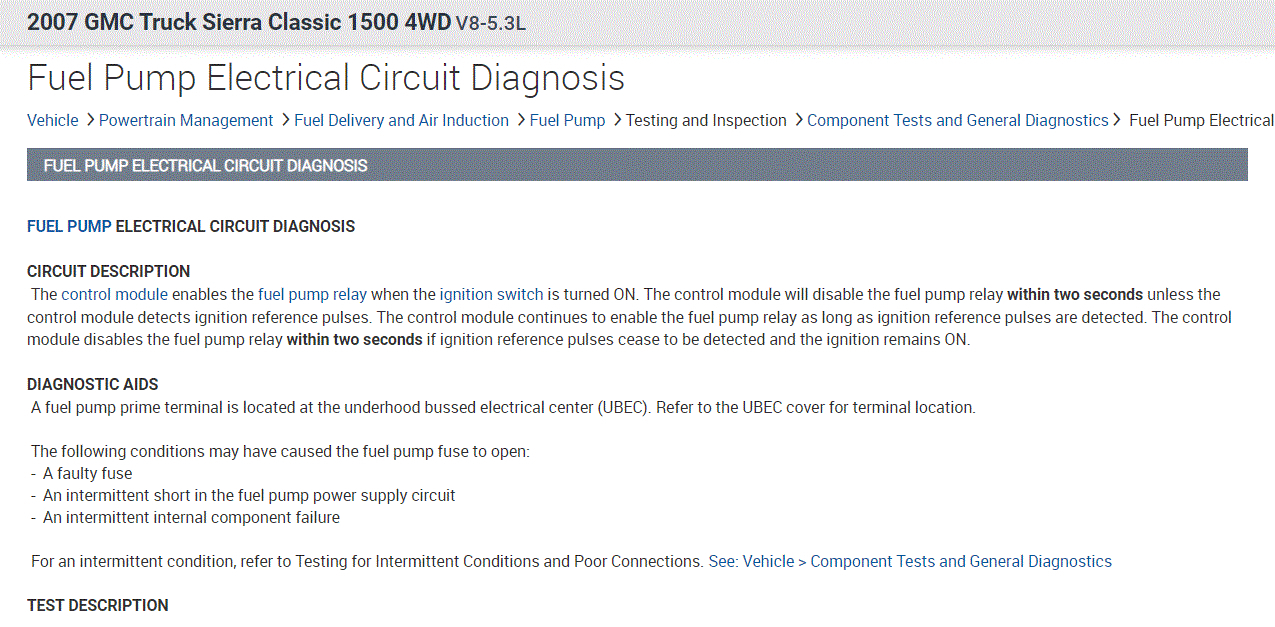Open Powertrain Management breadcrumb
This screenshot has height=627, width=1275.
pyautogui.click(x=186, y=120)
